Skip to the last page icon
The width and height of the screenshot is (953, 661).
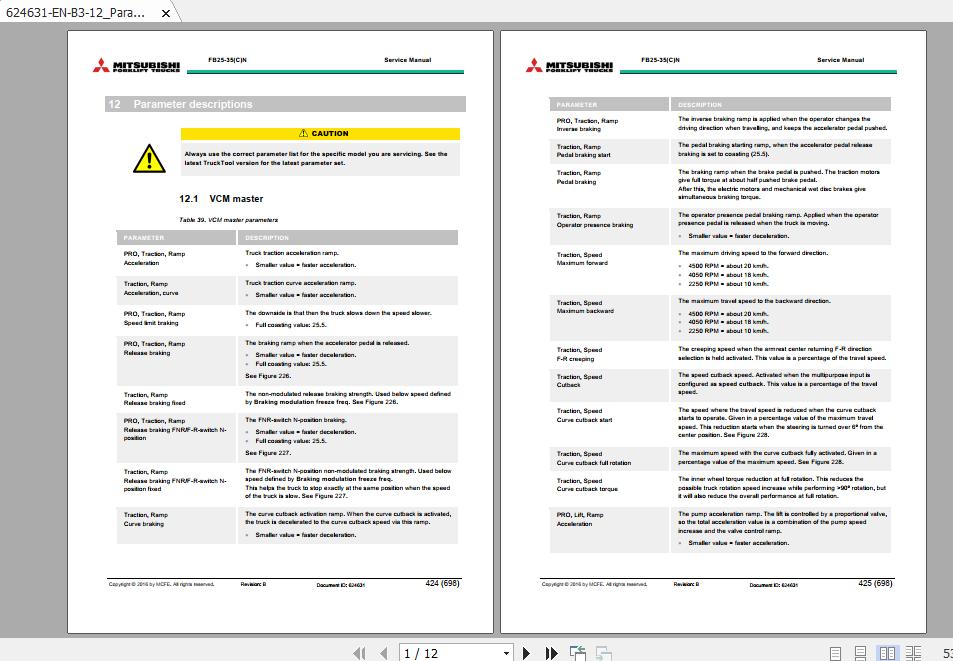coord(550,652)
